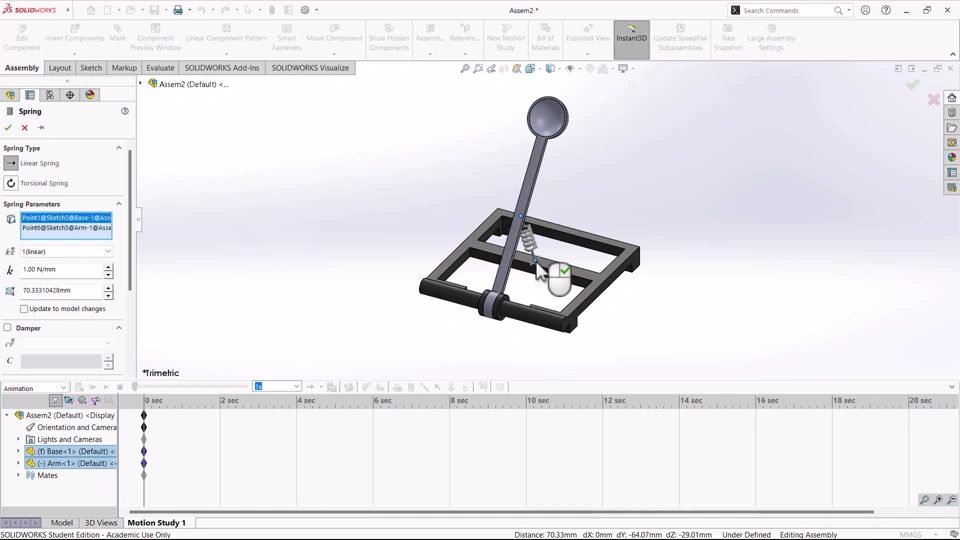Open SOLIDWORKS Resources home task pane
960x540 pixels.
point(951,98)
